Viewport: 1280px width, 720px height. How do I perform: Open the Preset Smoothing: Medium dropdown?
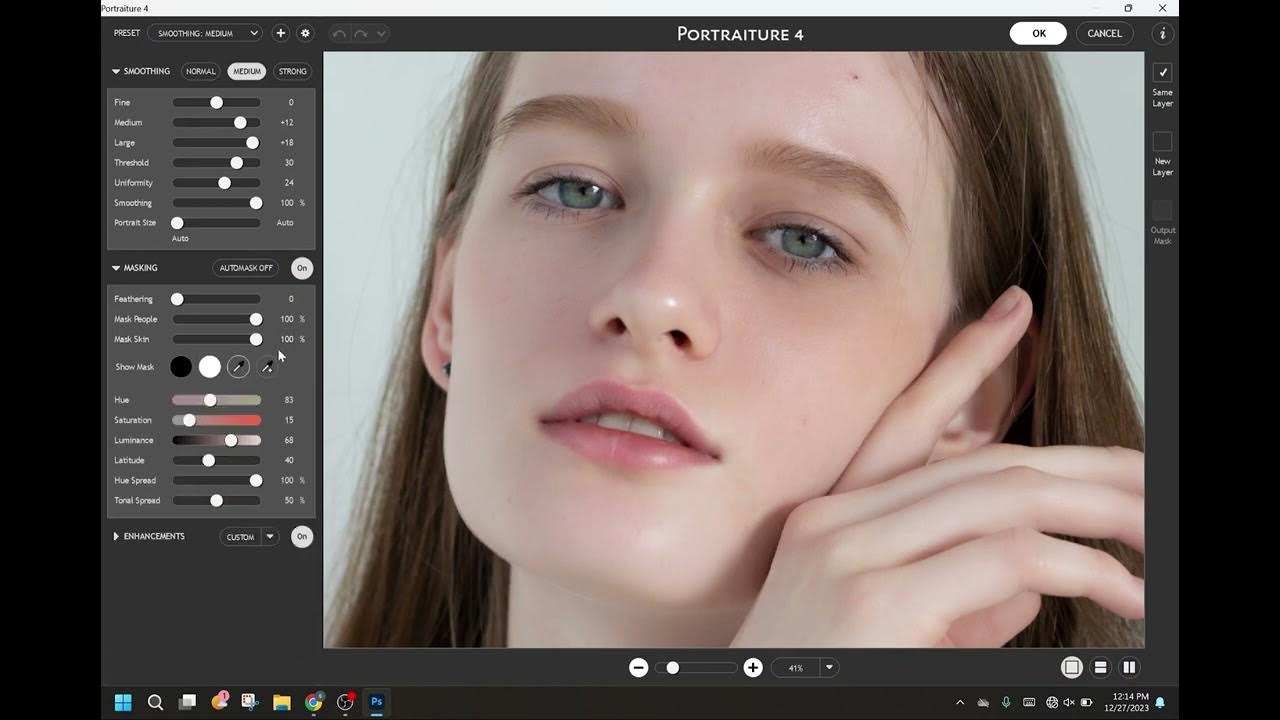205,33
